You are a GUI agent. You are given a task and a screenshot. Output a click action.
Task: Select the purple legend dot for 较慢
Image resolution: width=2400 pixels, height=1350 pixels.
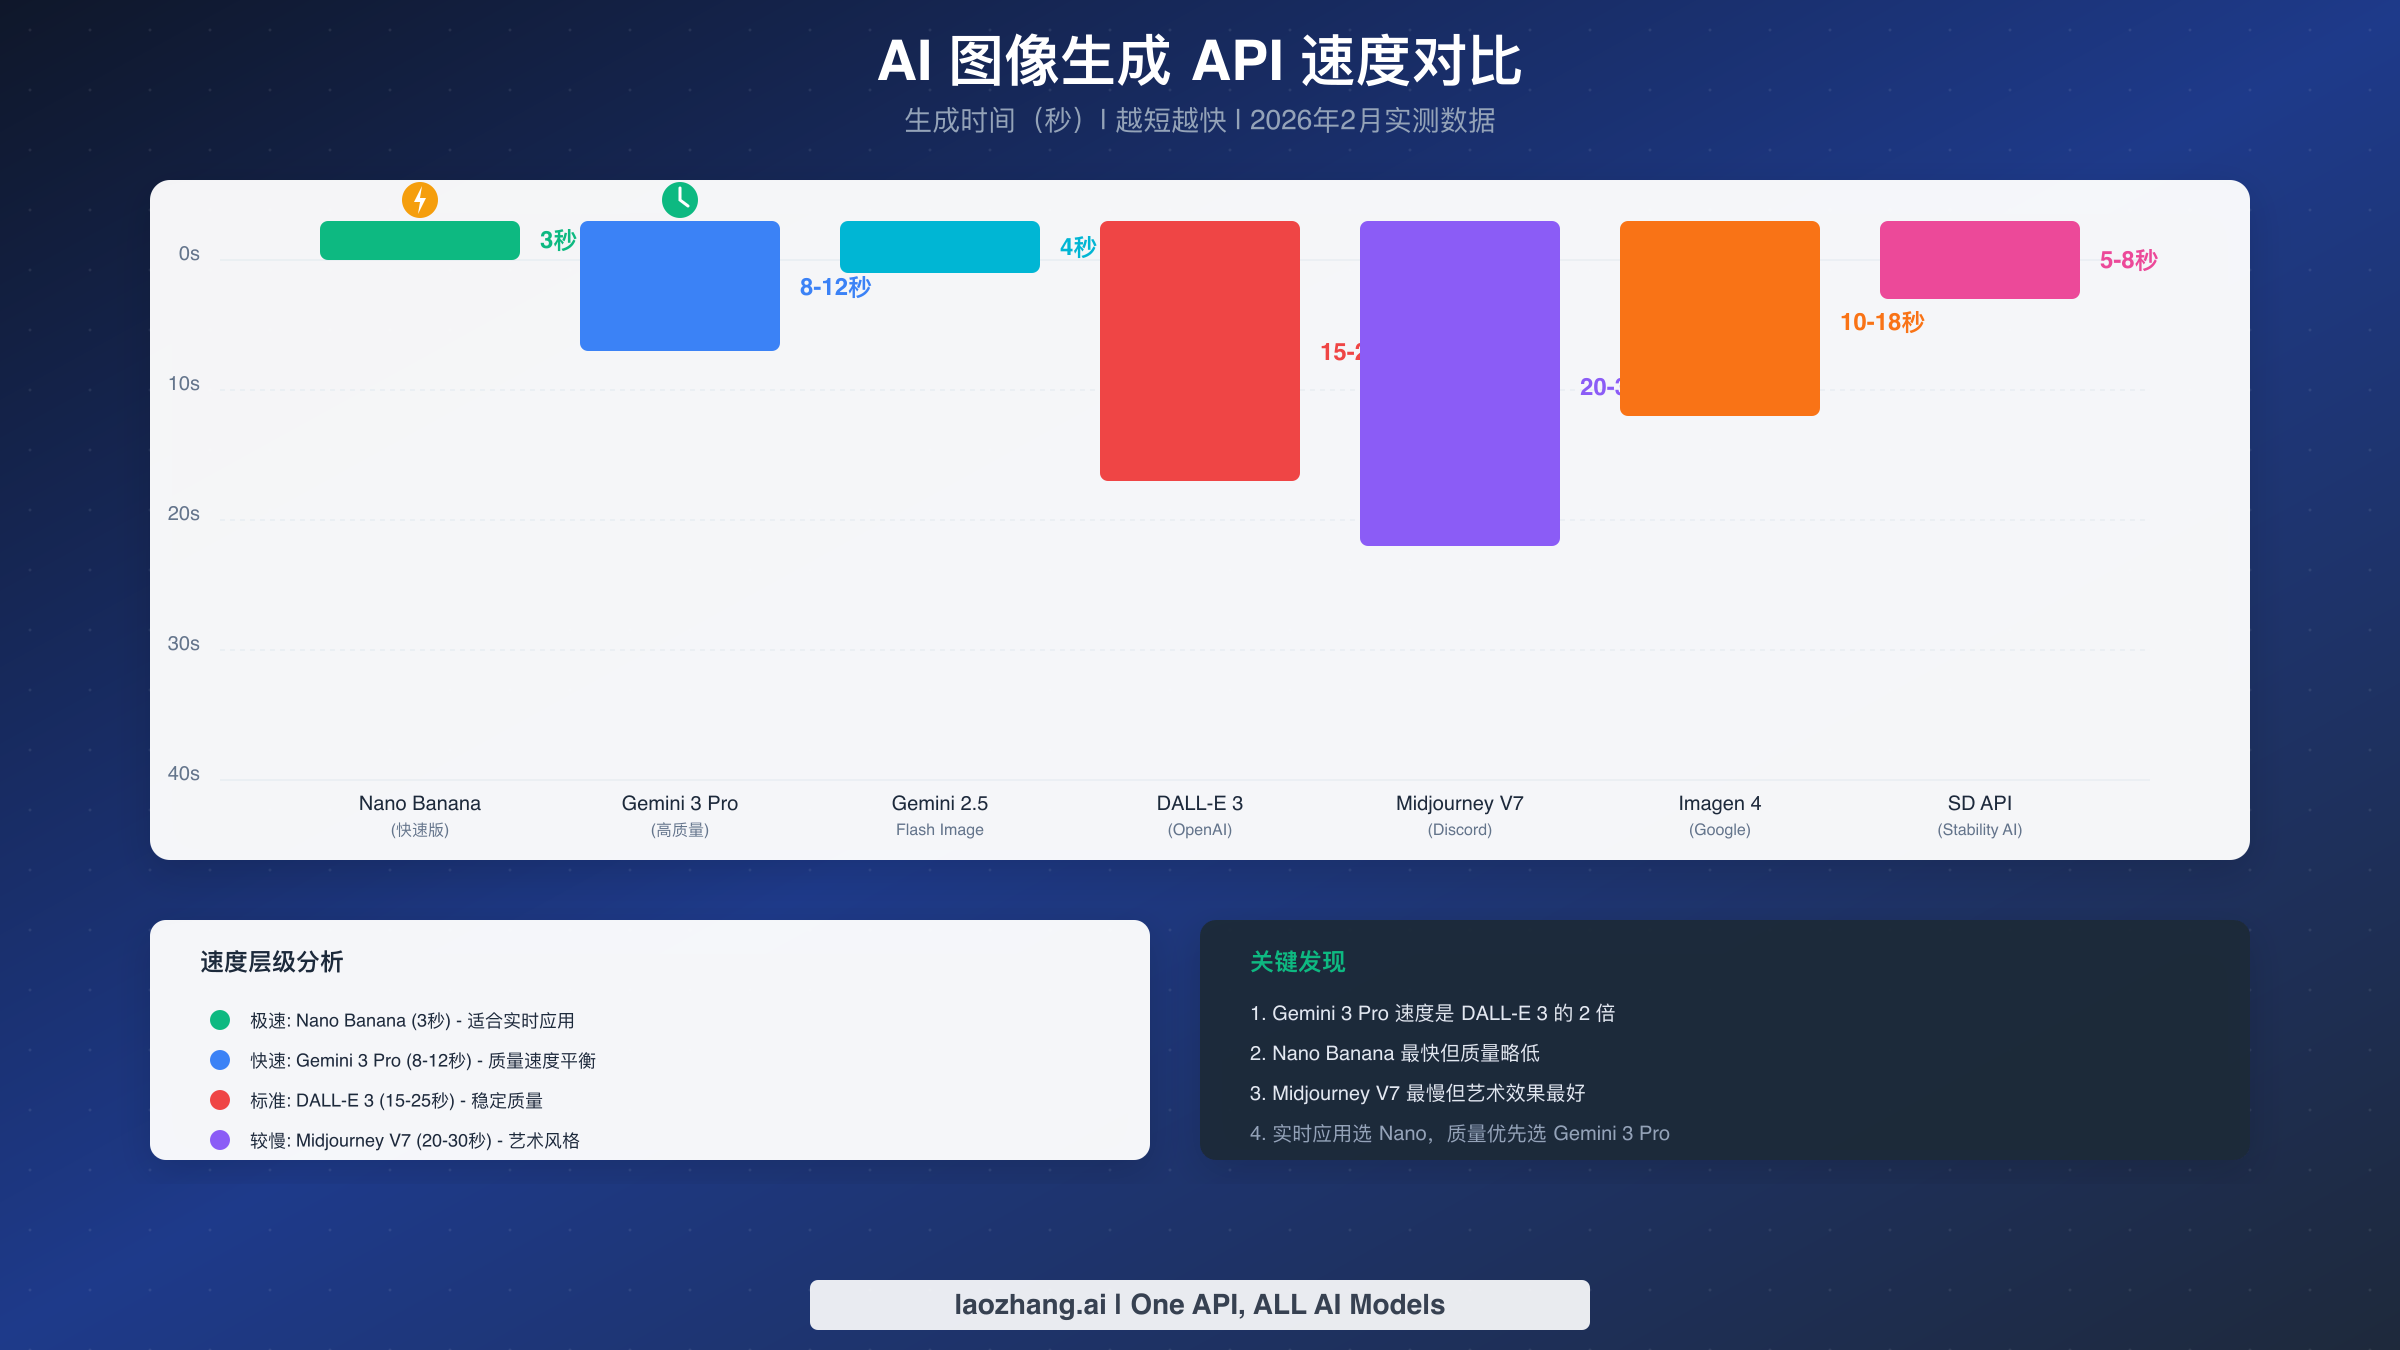pos(219,1140)
